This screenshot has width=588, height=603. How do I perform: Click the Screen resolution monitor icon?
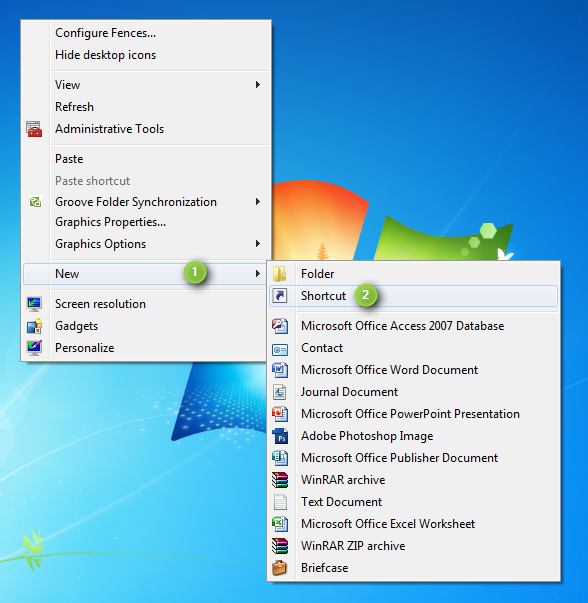tap(34, 304)
